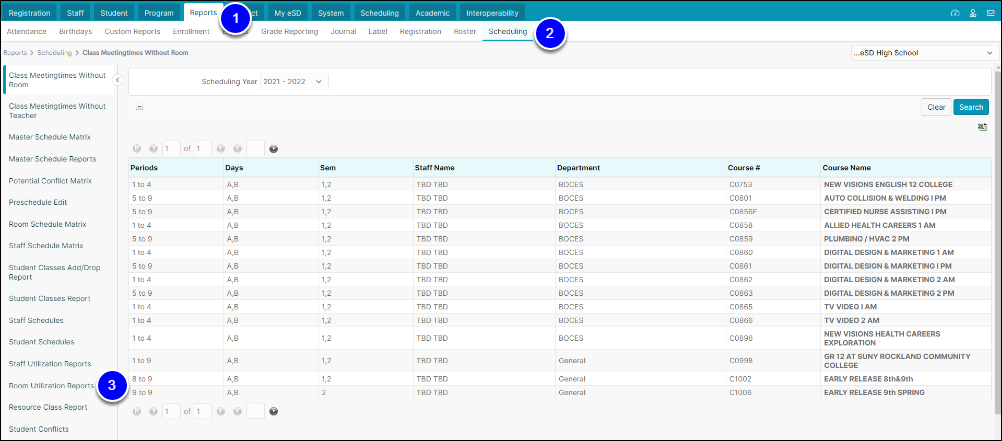The height and width of the screenshot is (441, 1002).
Task: Go to last page in top pager
Action: click(237, 149)
